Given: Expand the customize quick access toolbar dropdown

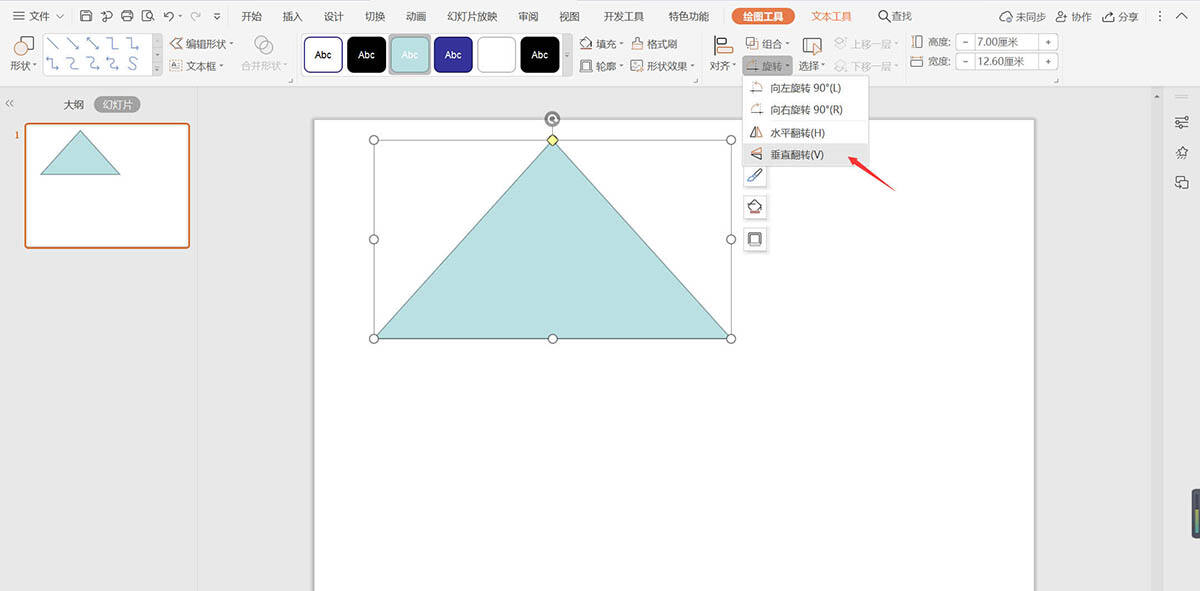Looking at the screenshot, I should click(217, 16).
